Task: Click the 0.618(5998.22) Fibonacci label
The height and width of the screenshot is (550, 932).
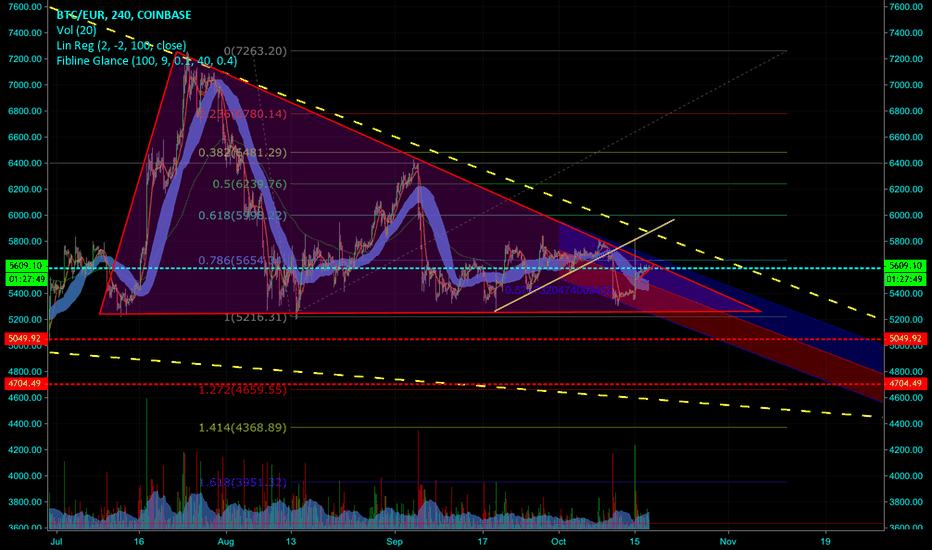Action: 243,215
